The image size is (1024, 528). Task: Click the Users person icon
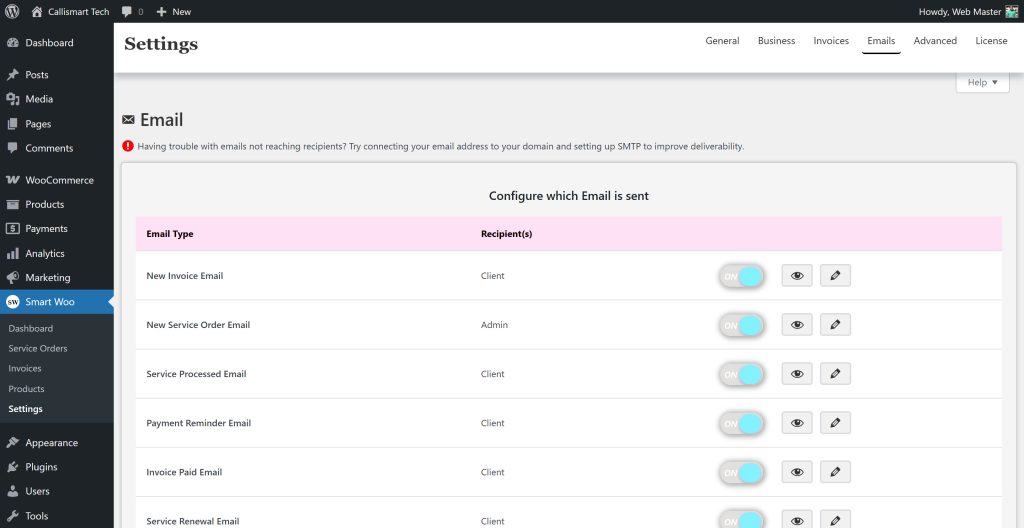point(12,491)
